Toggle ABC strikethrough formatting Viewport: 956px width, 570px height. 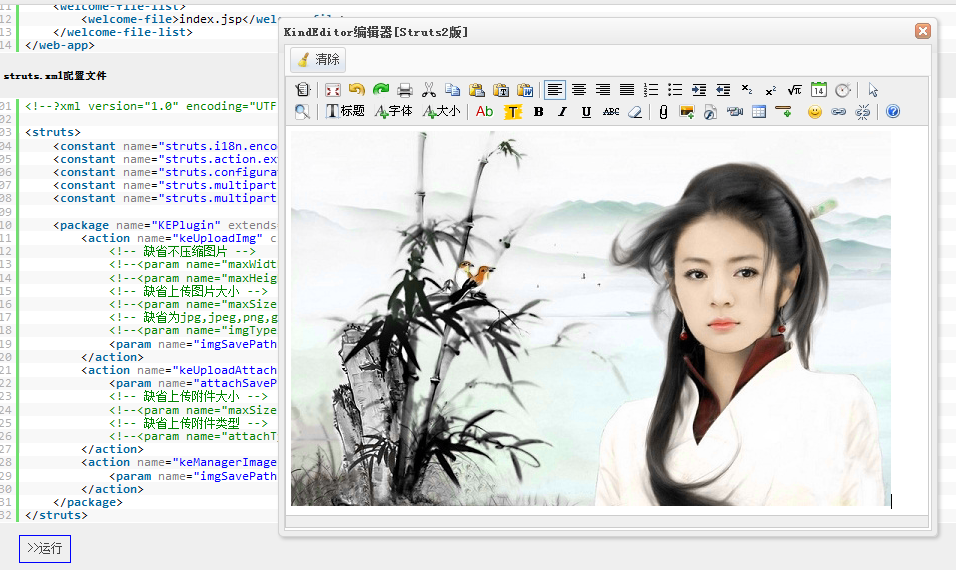click(611, 112)
